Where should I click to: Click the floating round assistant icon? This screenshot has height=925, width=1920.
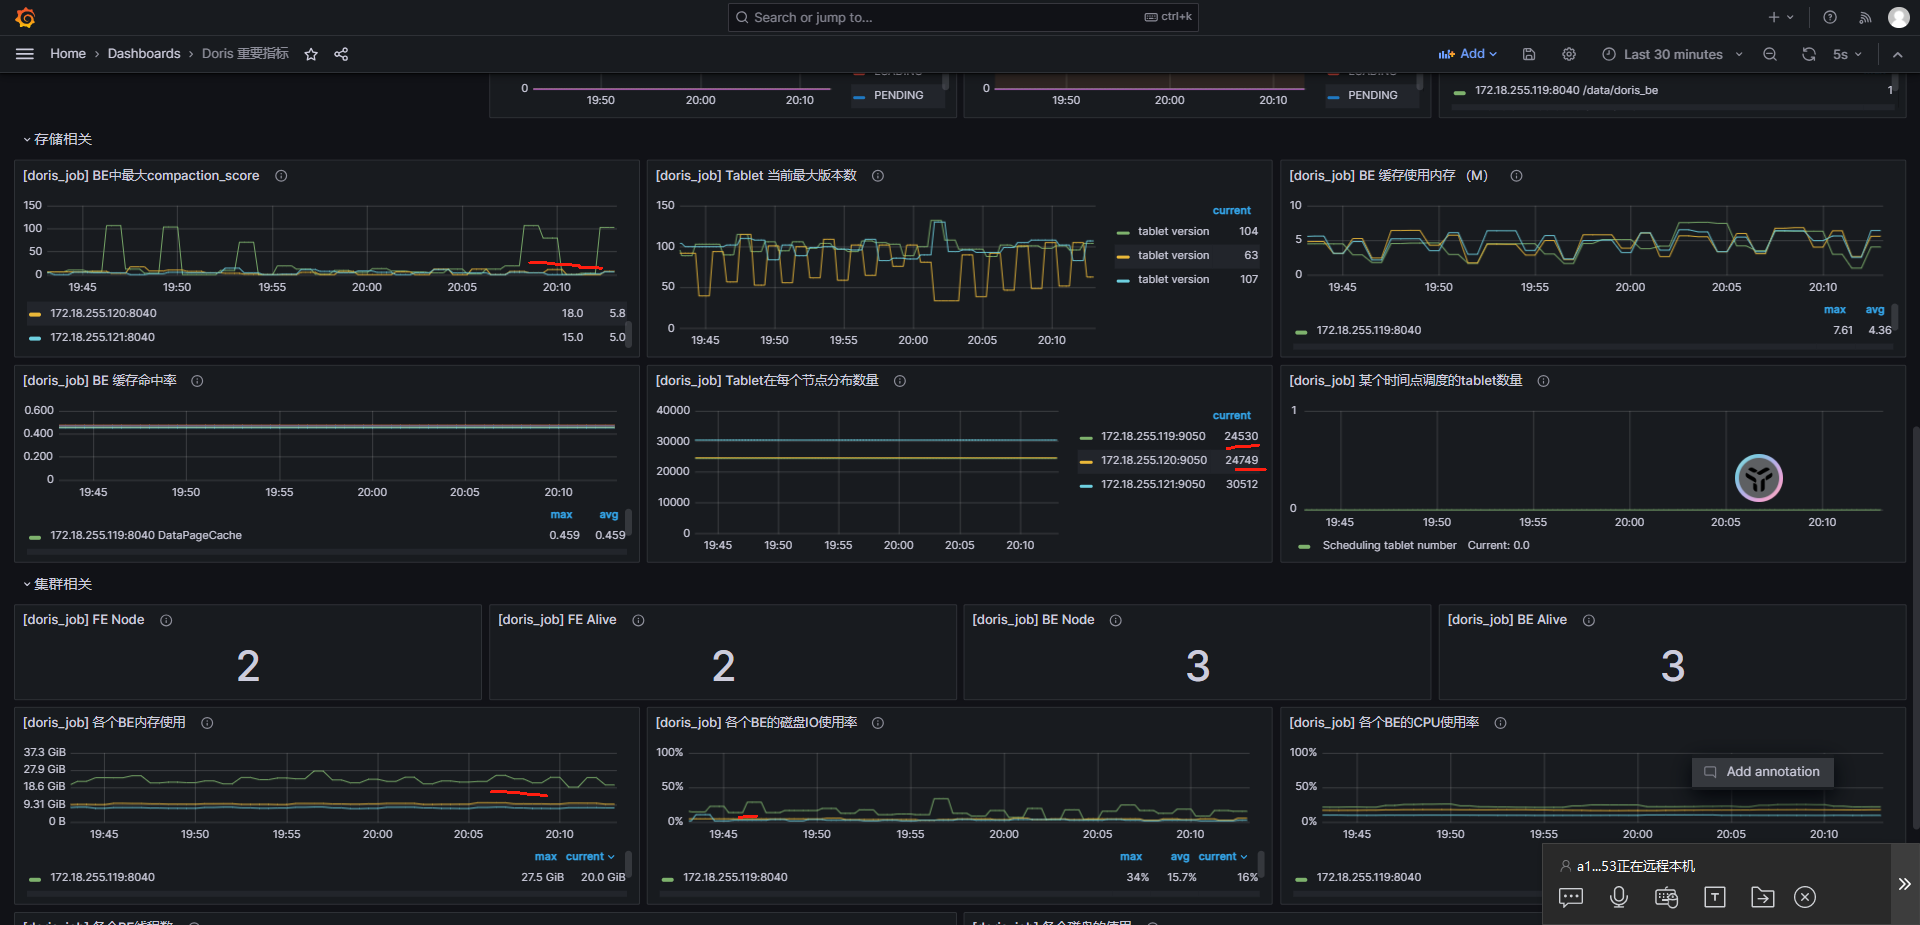[x=1759, y=478]
